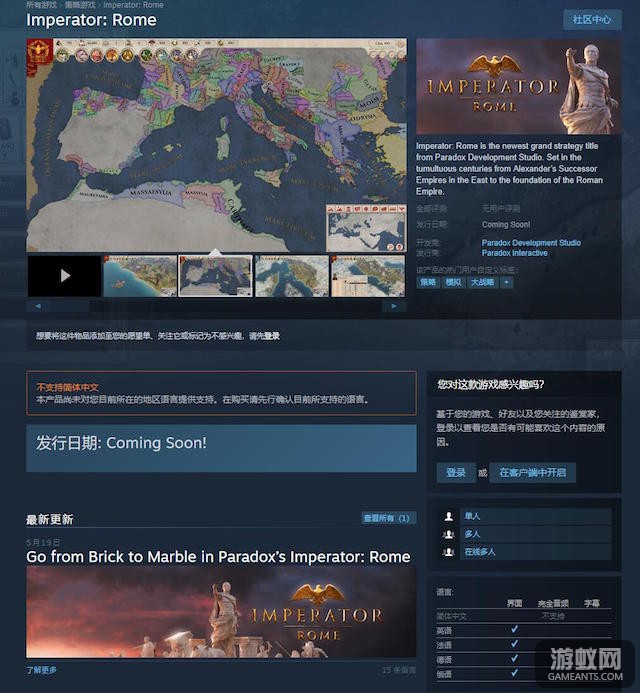
Task: Click the 请先登录 login link
Action: pos(264,336)
